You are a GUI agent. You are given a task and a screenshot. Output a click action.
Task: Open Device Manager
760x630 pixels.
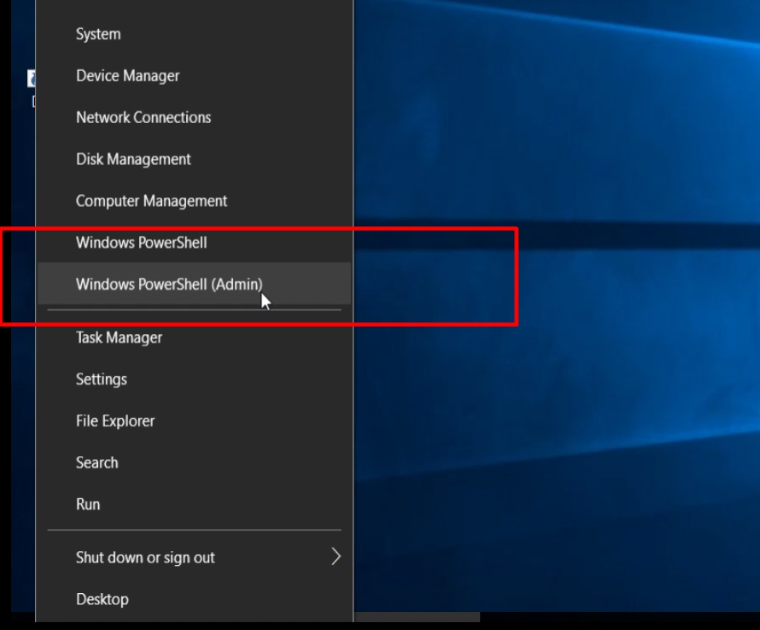point(194,76)
